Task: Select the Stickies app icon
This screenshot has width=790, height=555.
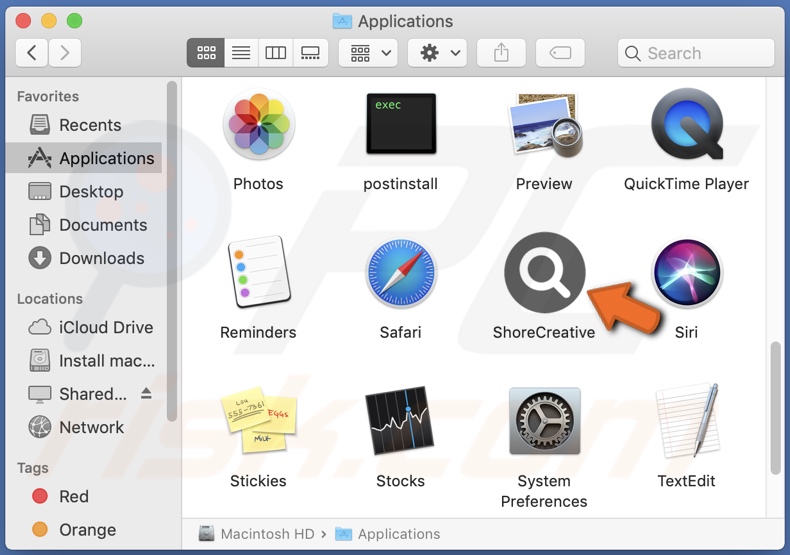Action: [x=258, y=420]
